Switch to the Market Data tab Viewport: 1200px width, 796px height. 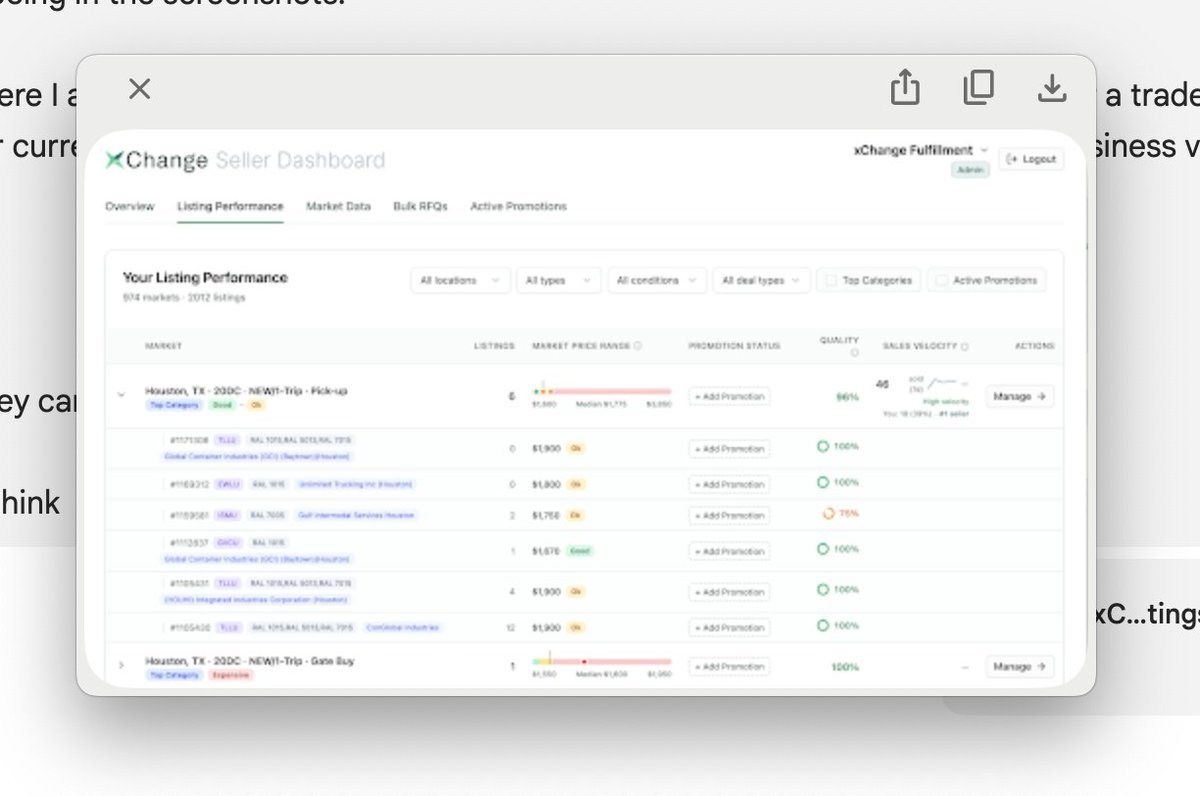[338, 206]
